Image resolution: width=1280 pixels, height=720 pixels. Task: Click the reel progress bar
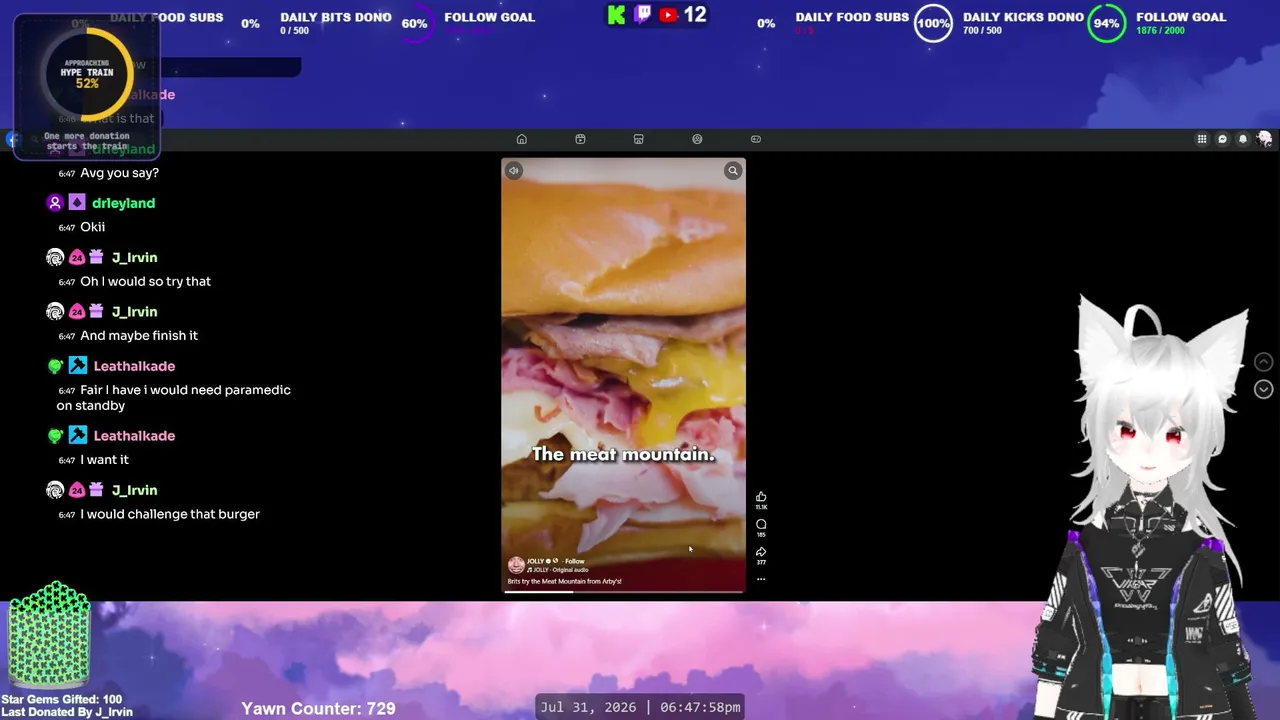point(623,591)
